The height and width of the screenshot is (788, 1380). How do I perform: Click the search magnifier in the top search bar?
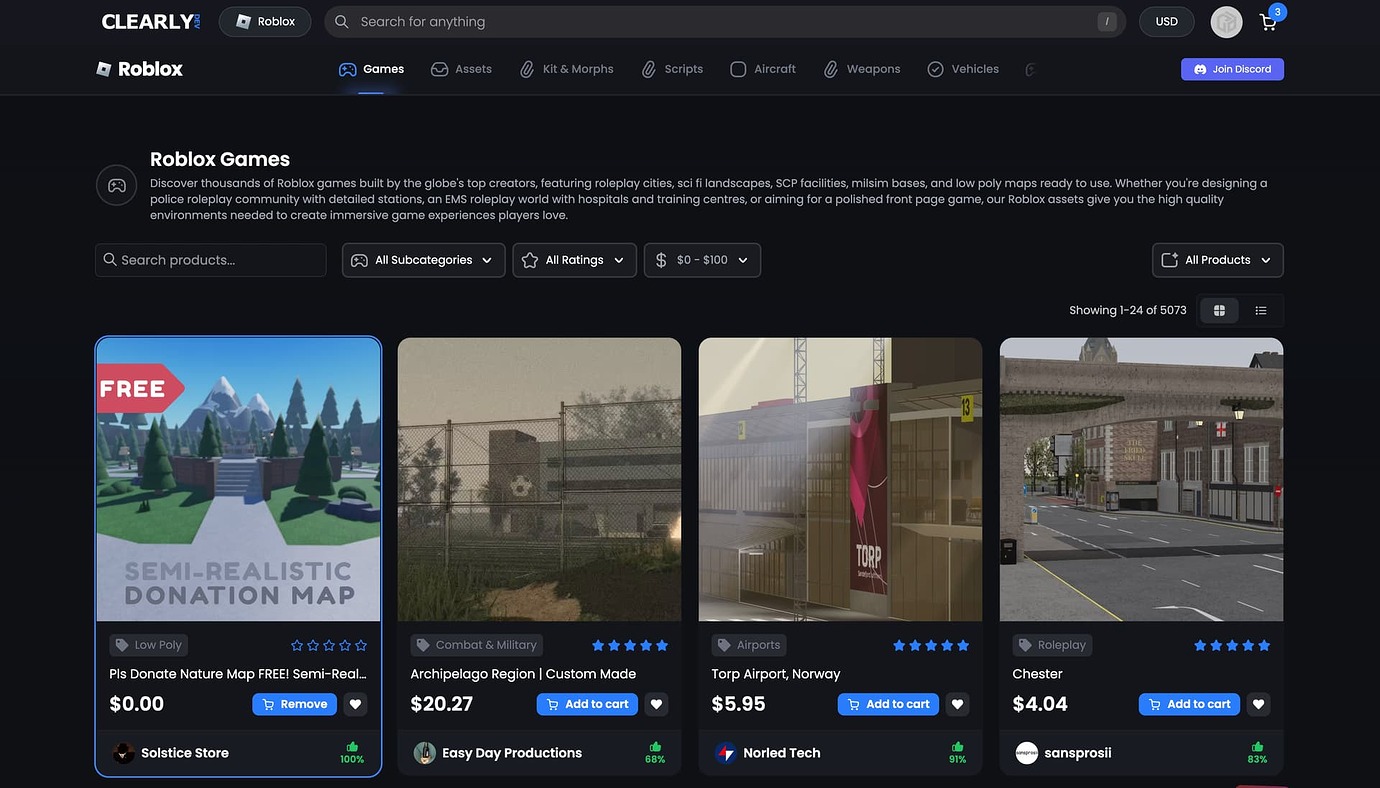[340, 21]
